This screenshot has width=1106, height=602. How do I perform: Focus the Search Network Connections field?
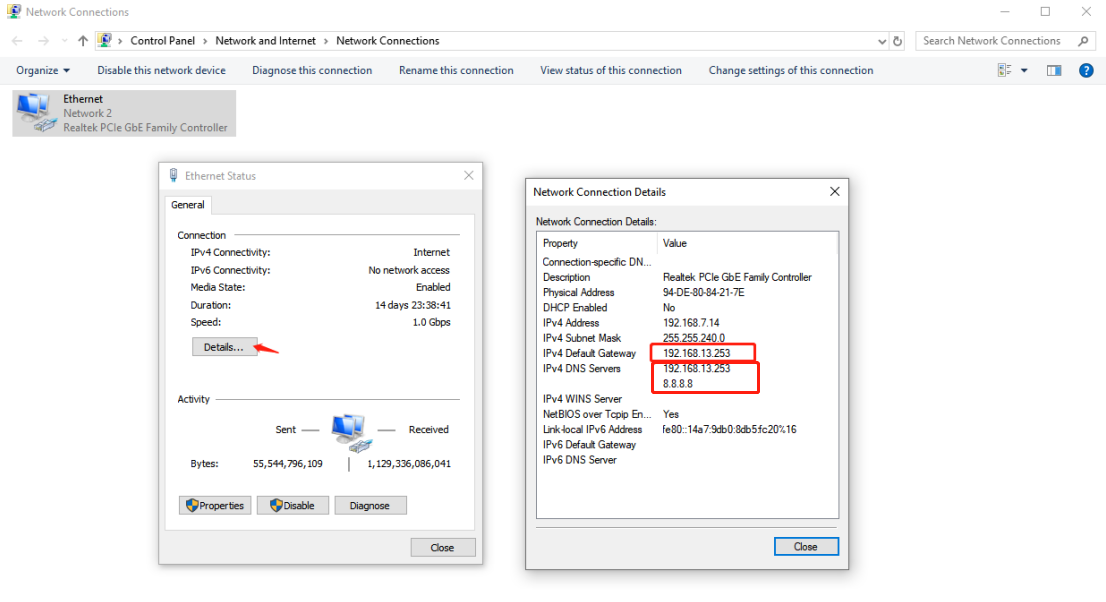tap(1005, 41)
